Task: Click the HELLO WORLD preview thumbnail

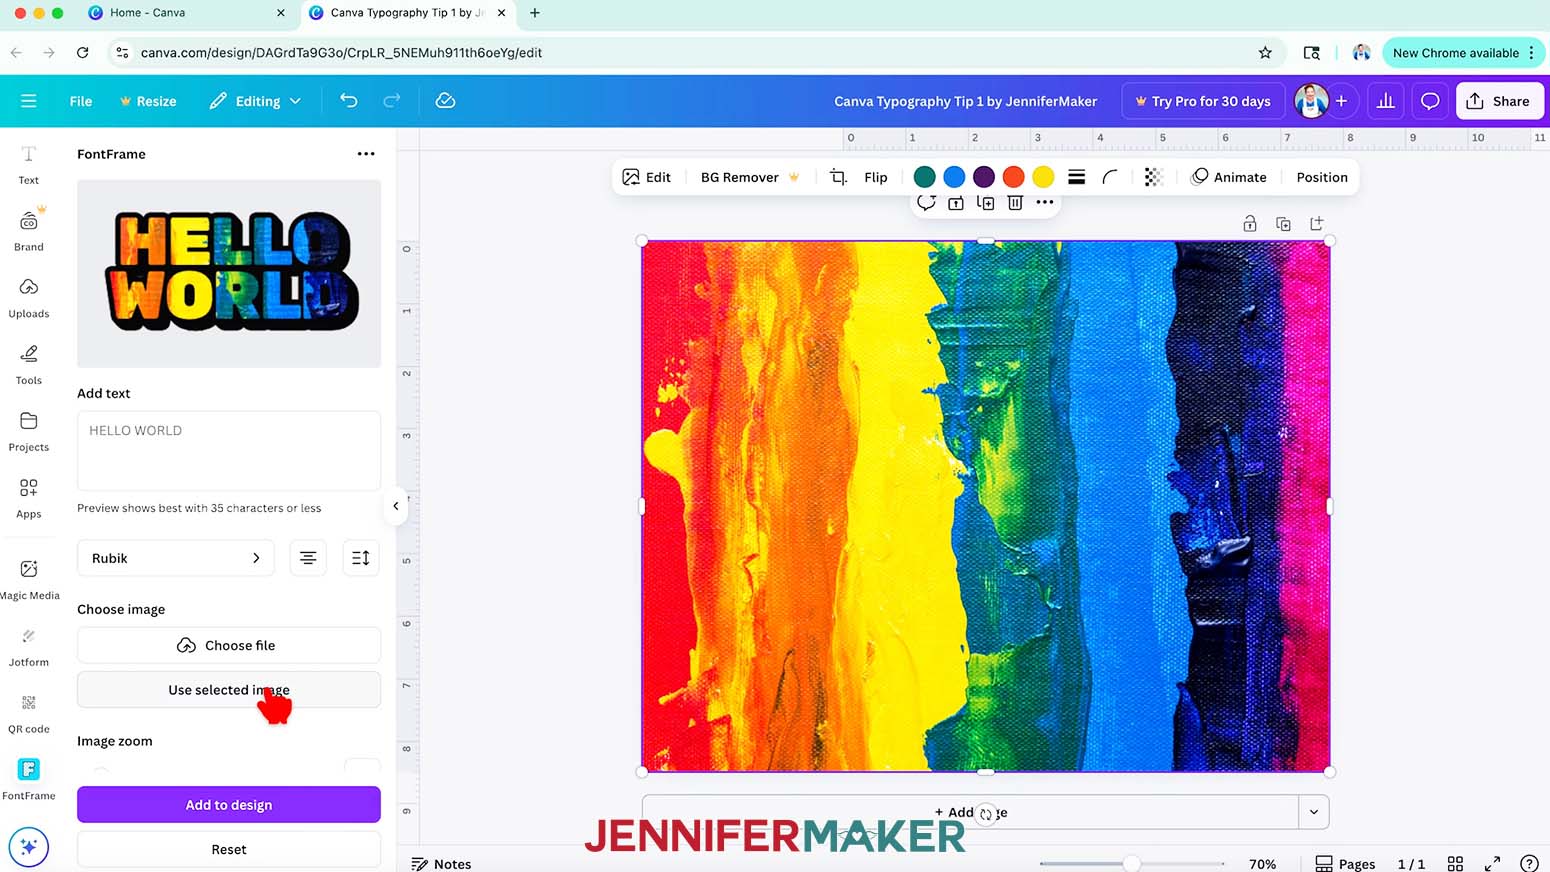Action: [x=229, y=273]
